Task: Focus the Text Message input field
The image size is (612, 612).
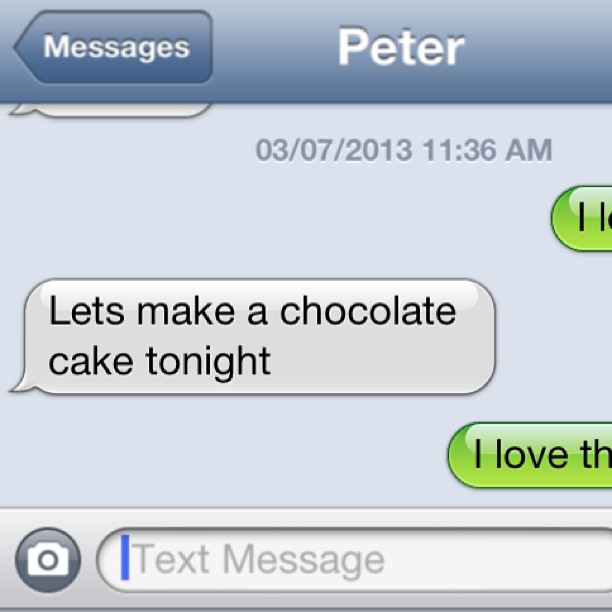Action: pyautogui.click(x=354, y=560)
